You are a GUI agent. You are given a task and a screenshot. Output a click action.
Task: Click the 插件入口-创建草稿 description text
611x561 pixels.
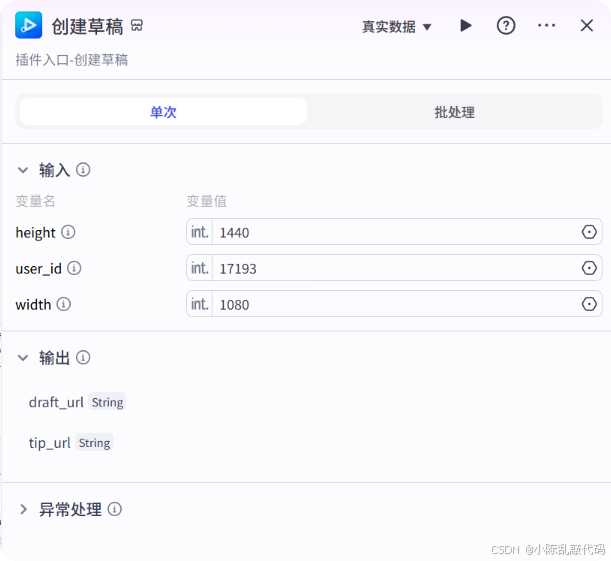point(72,60)
